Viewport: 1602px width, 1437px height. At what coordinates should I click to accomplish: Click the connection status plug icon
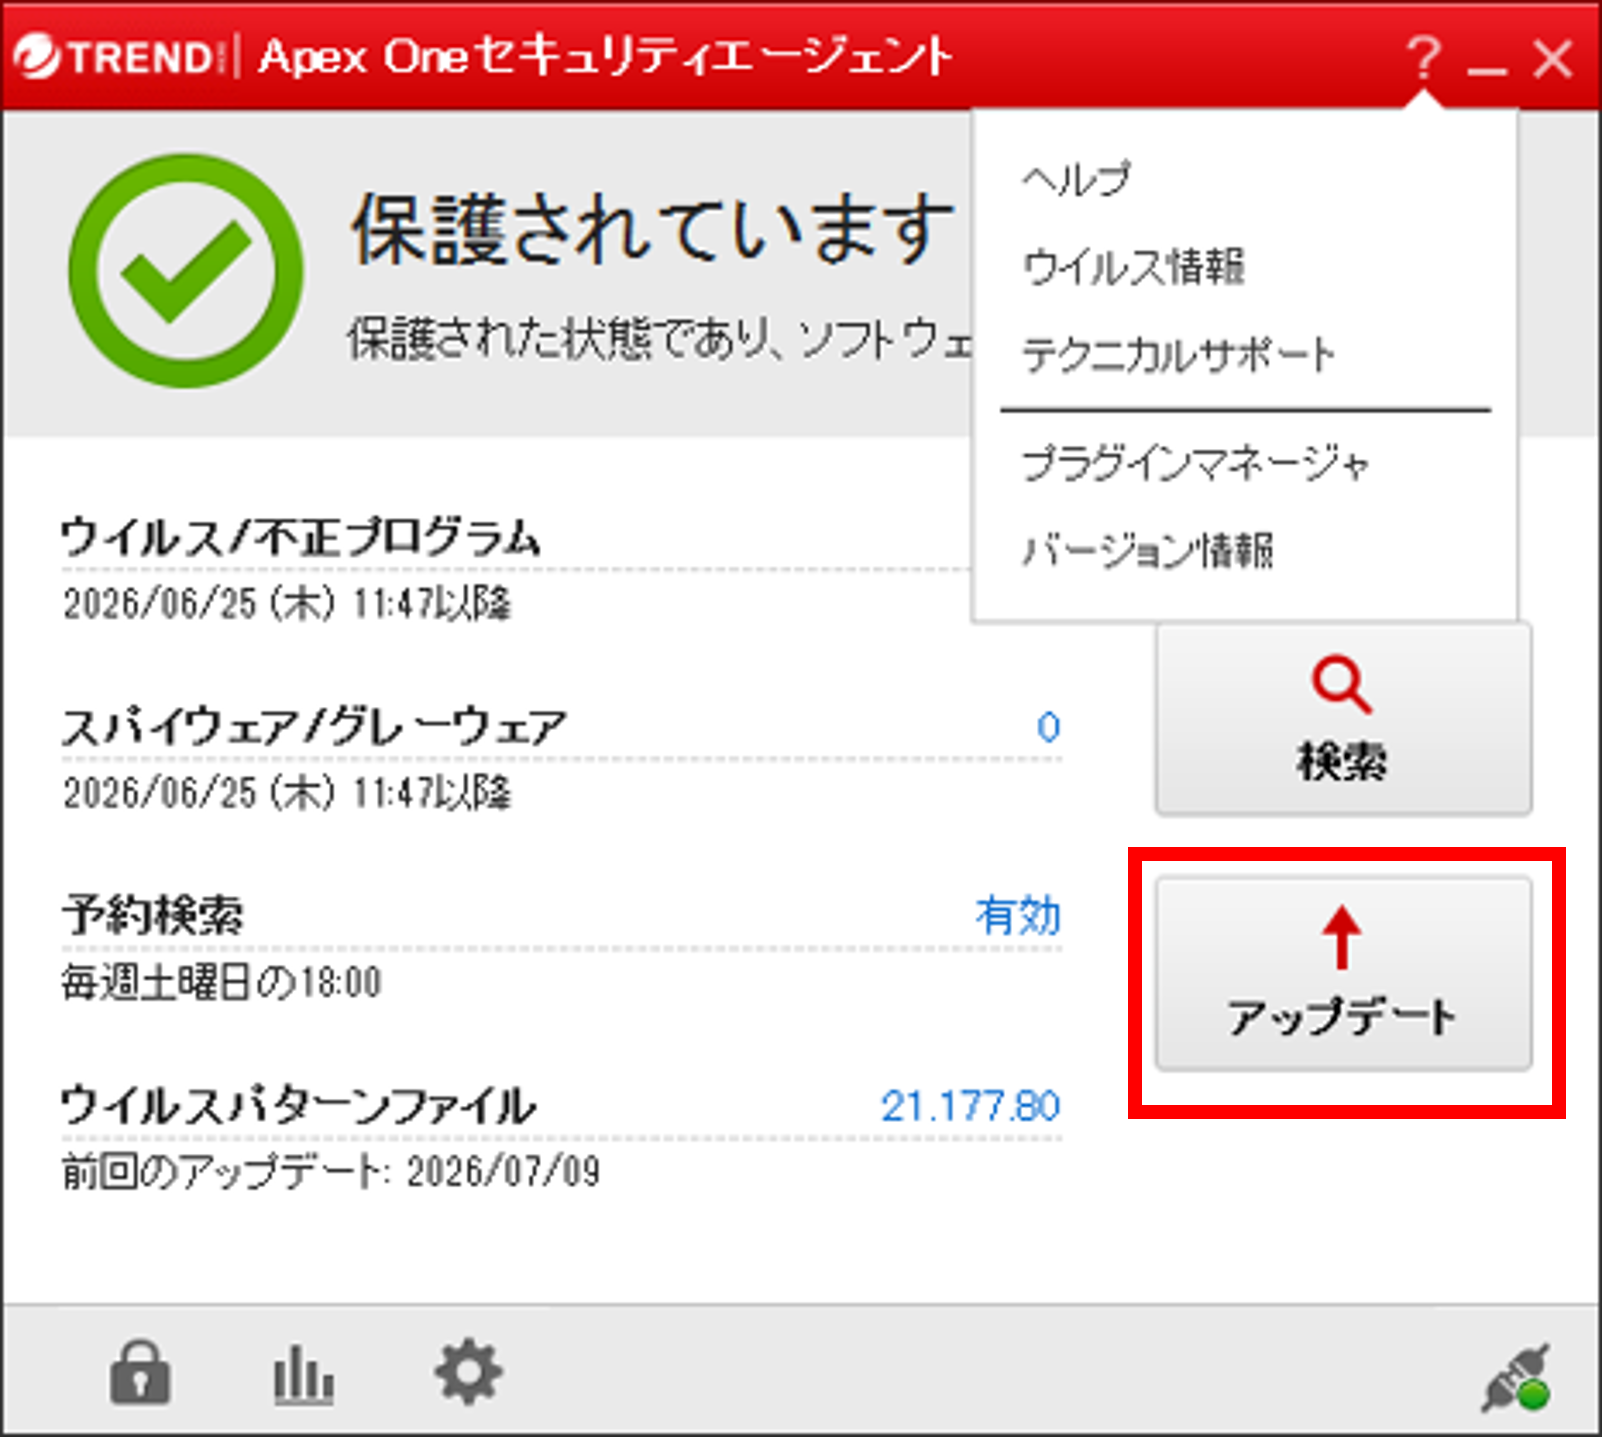click(1517, 1378)
